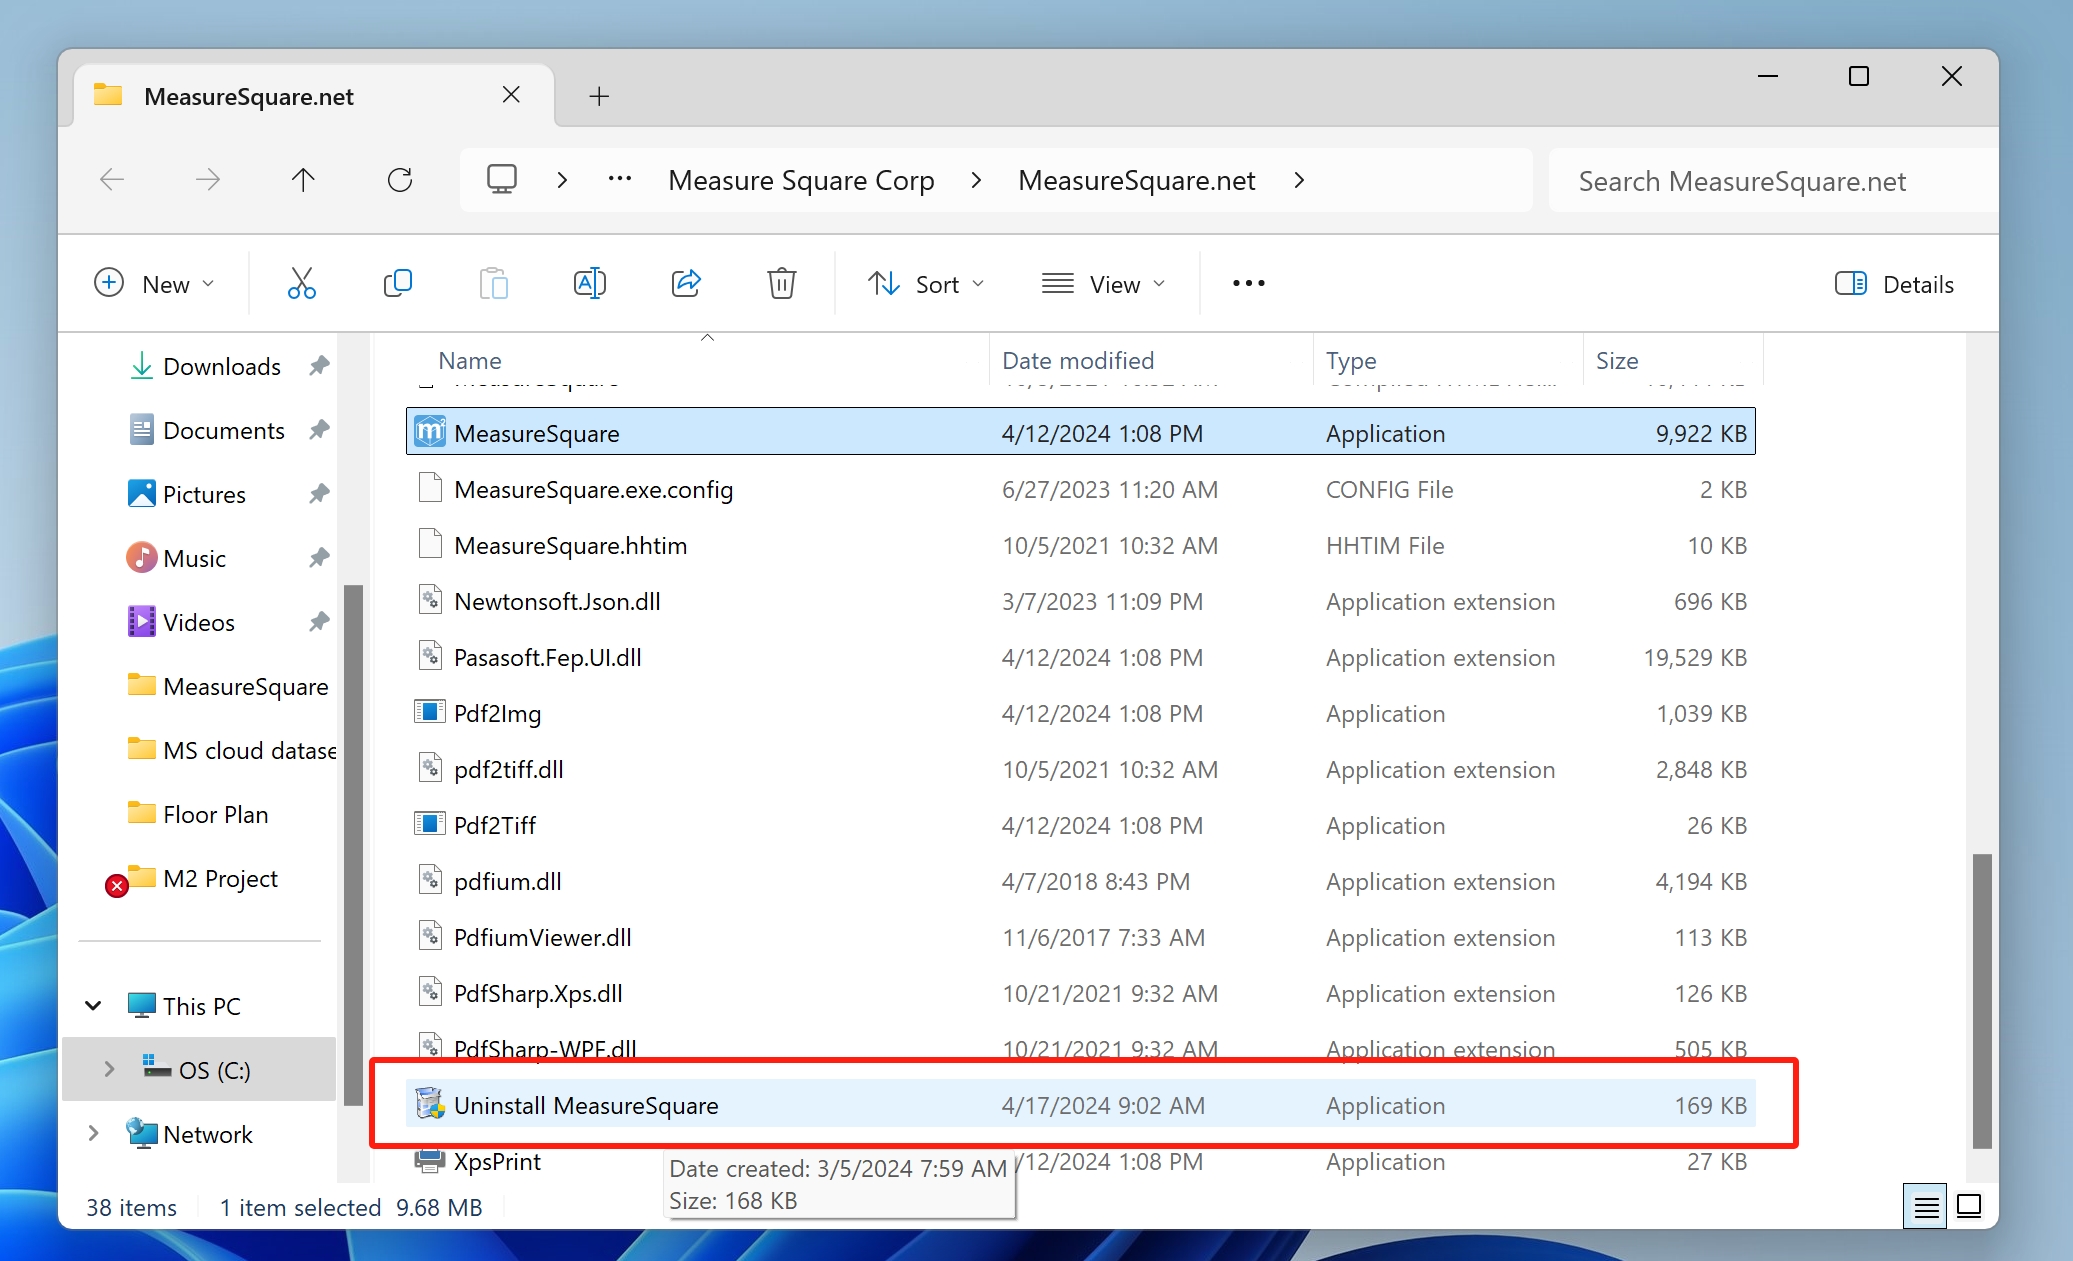Image resolution: width=2073 pixels, height=1261 pixels.
Task: Click the Delete trash can icon
Action: (x=781, y=284)
